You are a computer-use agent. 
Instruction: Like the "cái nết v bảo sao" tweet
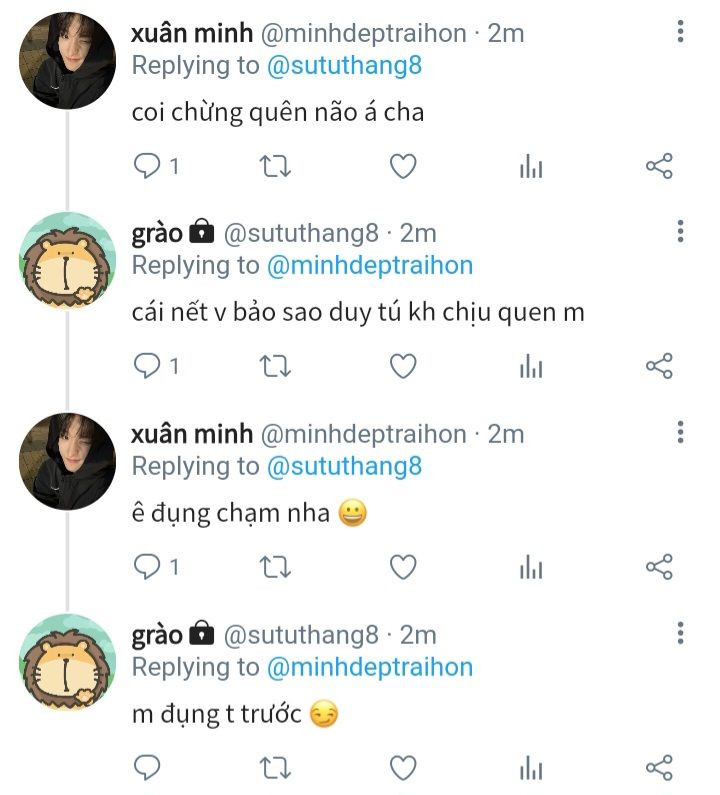pyautogui.click(x=402, y=367)
